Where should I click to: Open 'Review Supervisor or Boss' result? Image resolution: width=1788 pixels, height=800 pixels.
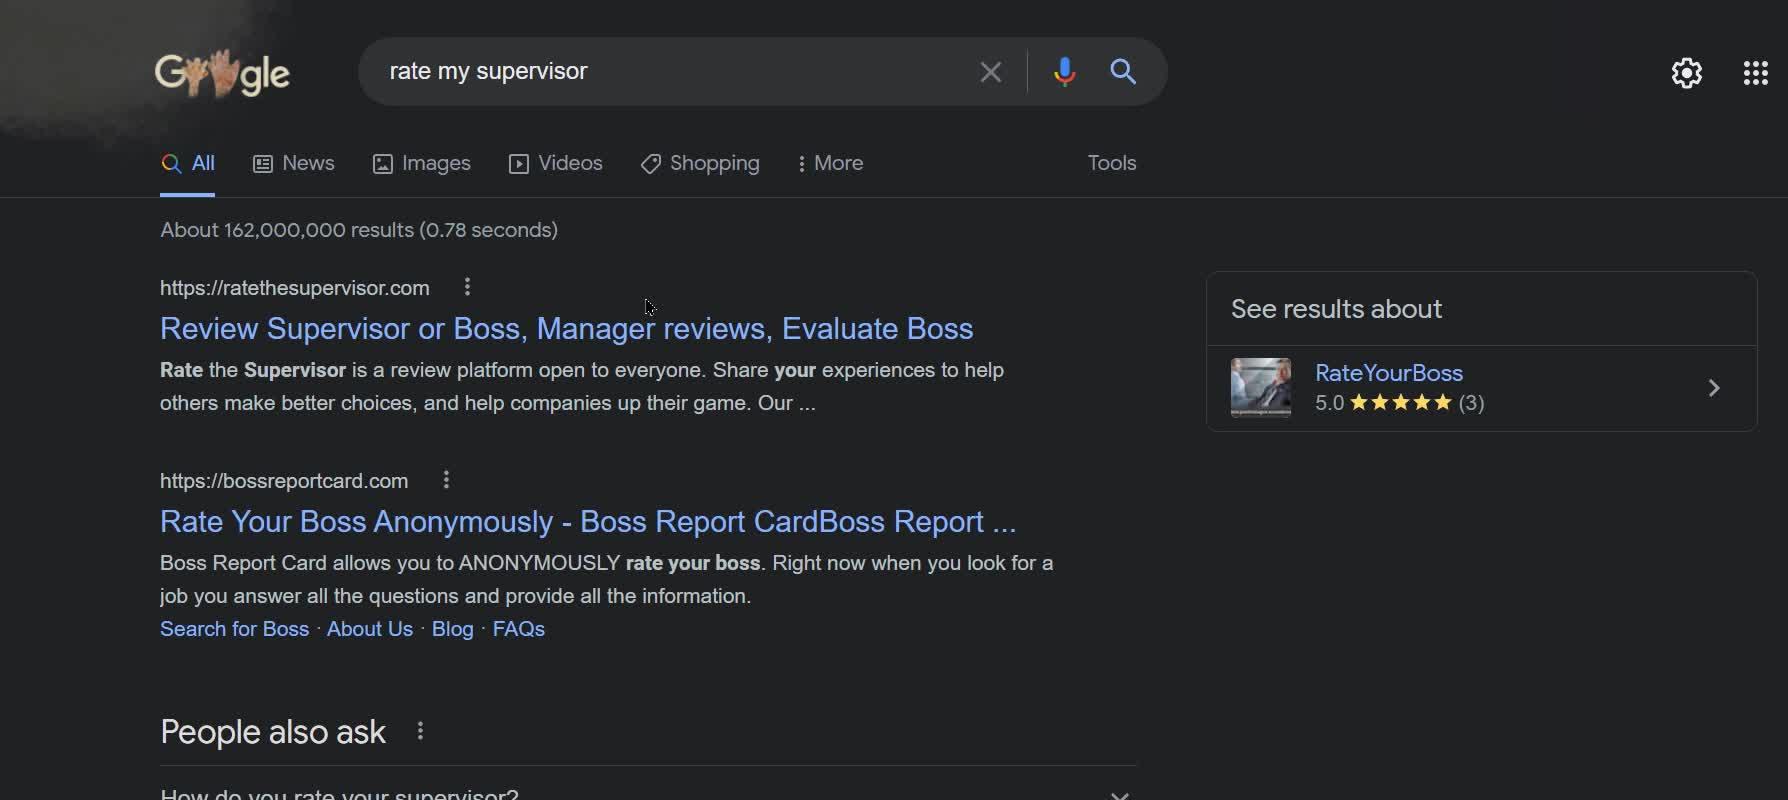(566, 328)
